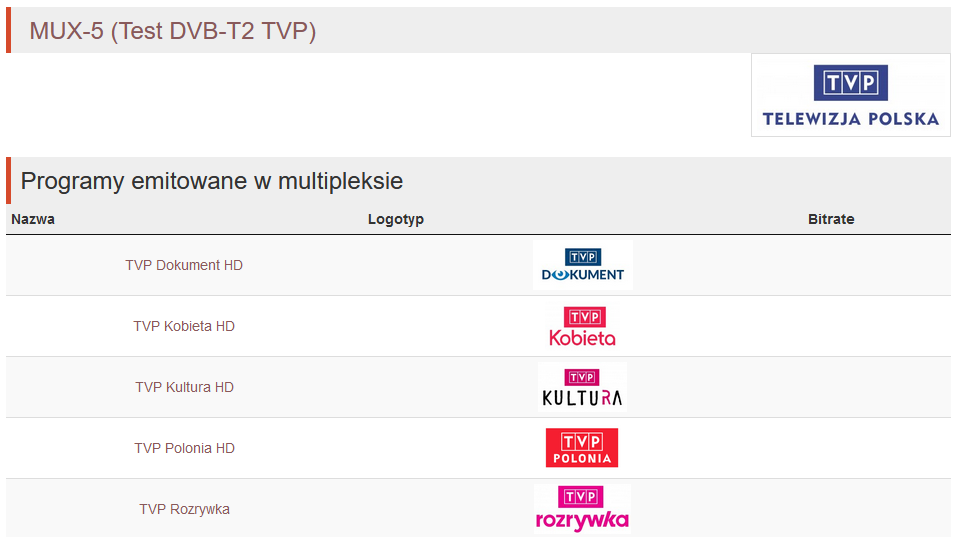The image size is (960, 537).
Task: Open the TVP Rozrywka name link
Action: click(184, 509)
